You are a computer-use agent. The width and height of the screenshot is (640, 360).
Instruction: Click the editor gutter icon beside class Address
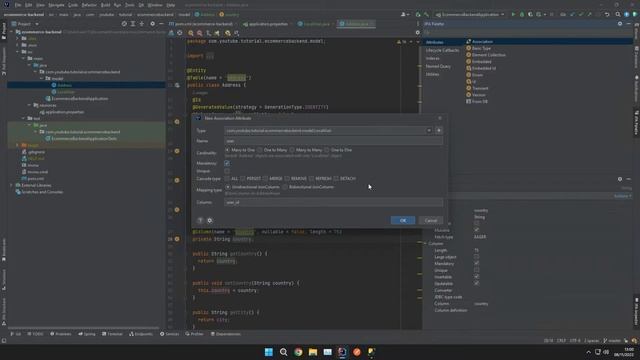(x=177, y=85)
